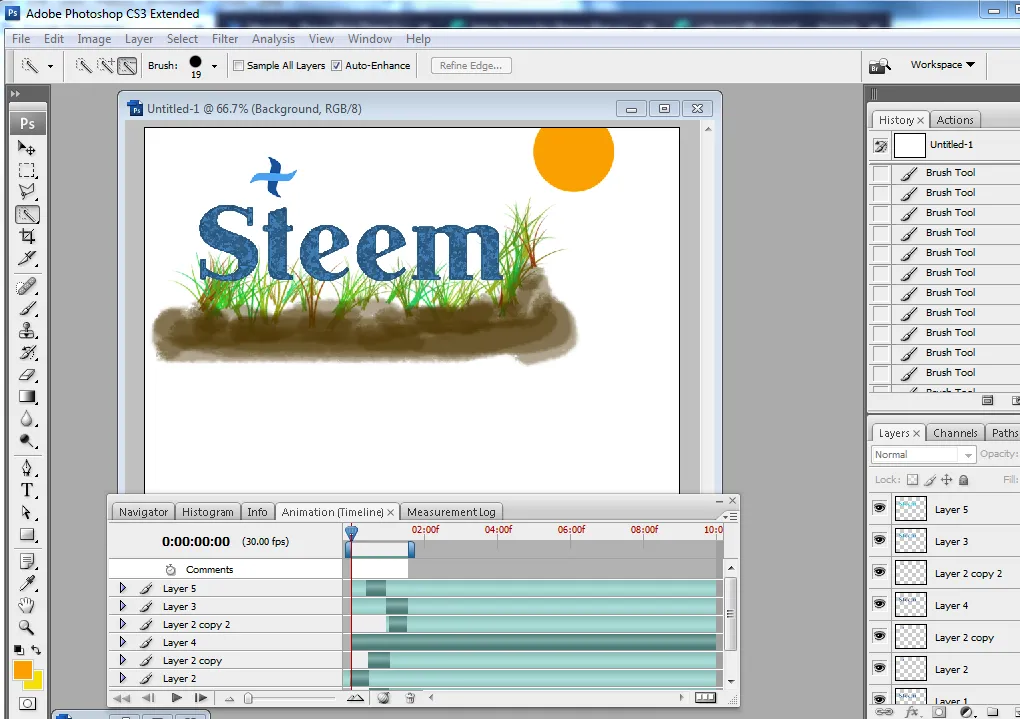1020x719 pixels.
Task: Expand Layer 4 timeline track
Action: (122, 642)
